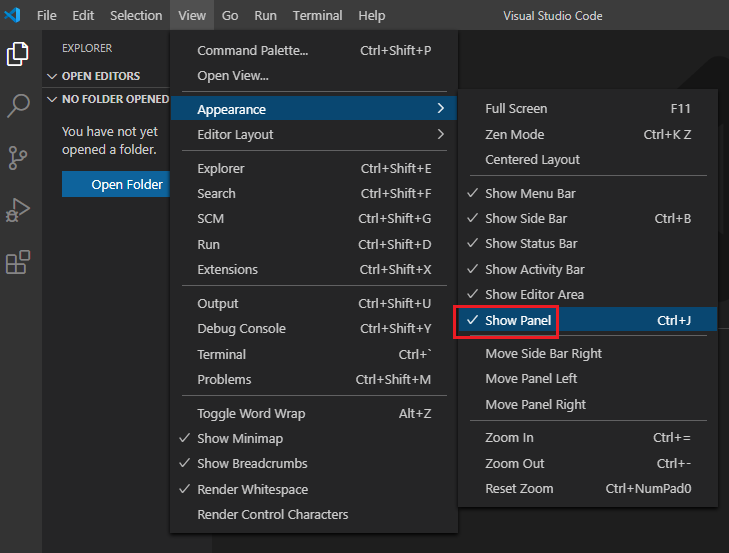
Task: Toggle Render Whitespace option
Action: point(314,489)
